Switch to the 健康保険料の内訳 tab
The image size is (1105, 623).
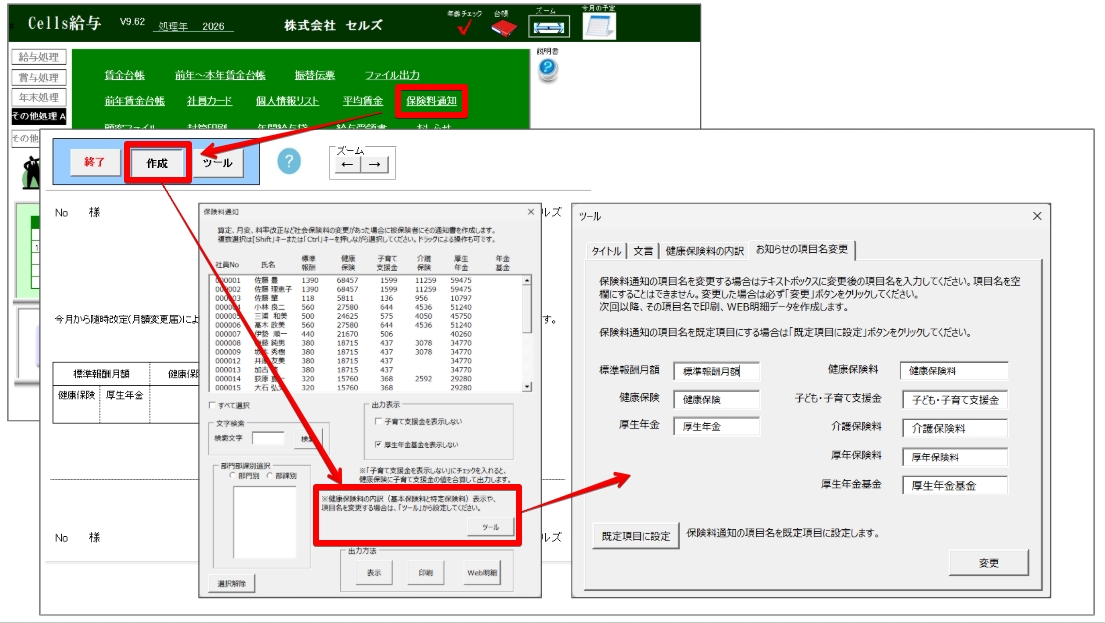(705, 251)
